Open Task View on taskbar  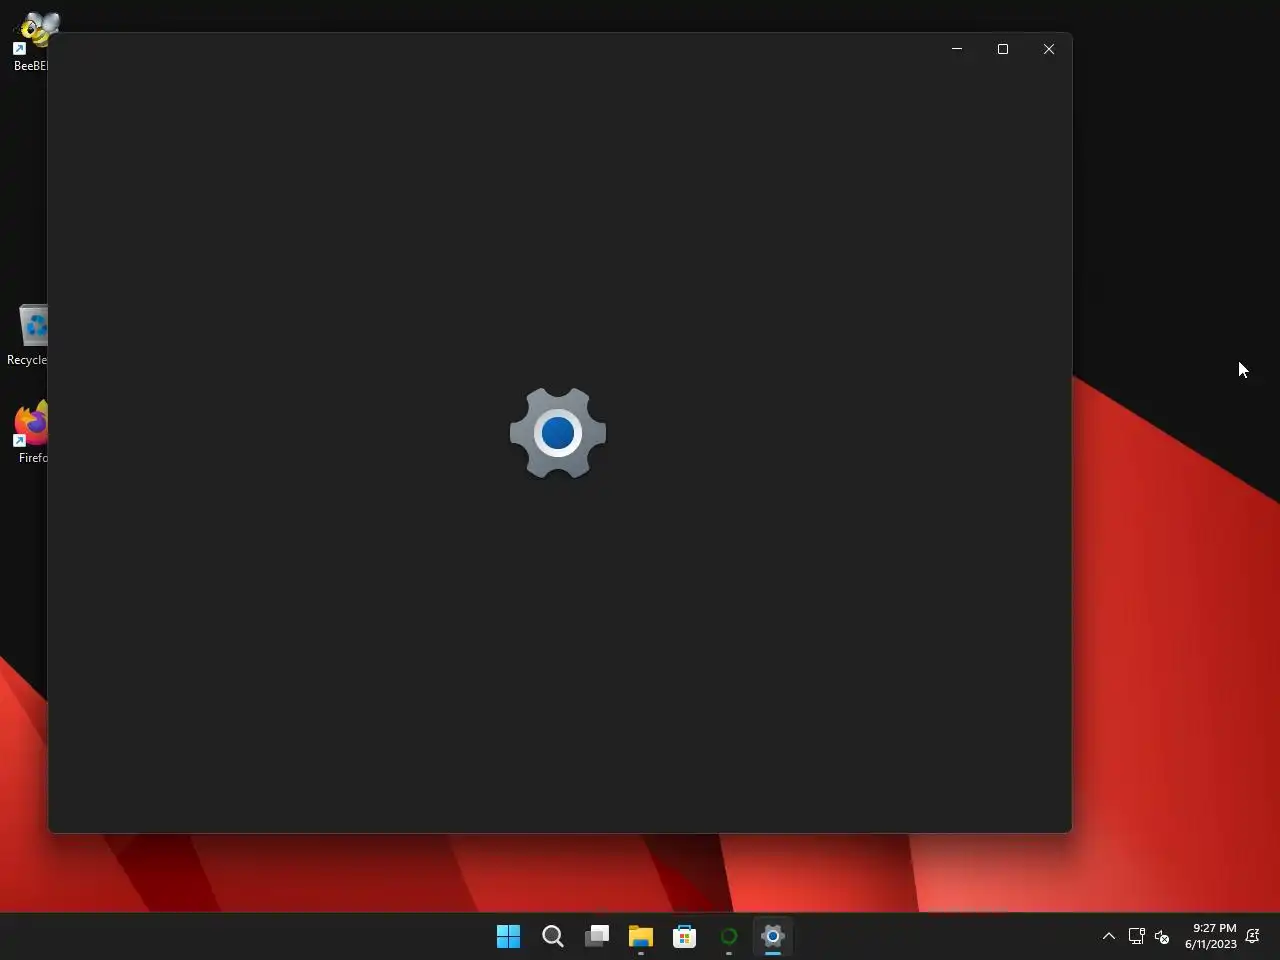pyautogui.click(x=597, y=936)
